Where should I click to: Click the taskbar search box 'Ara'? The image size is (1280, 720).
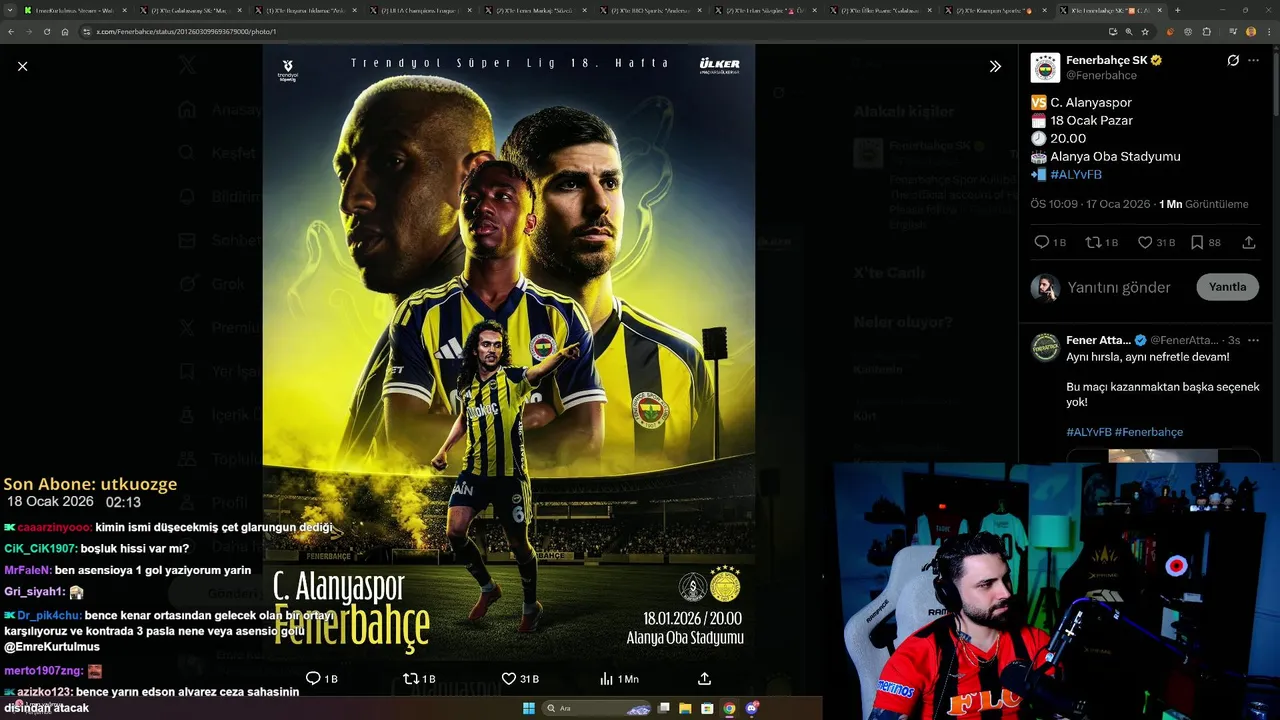pos(596,708)
